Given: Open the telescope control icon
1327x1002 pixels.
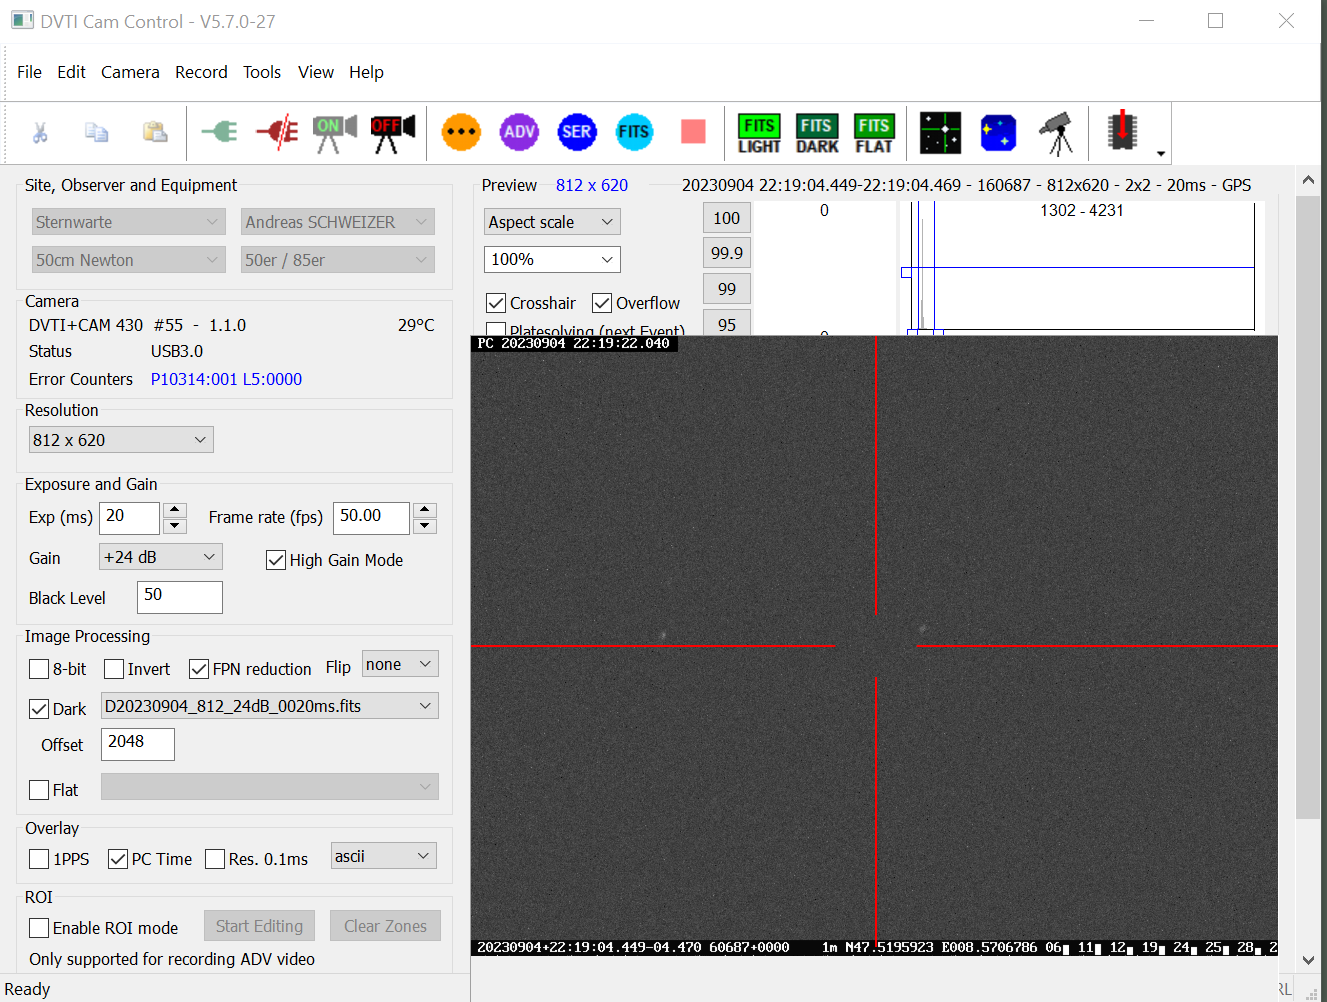Looking at the screenshot, I should click(x=1057, y=132).
